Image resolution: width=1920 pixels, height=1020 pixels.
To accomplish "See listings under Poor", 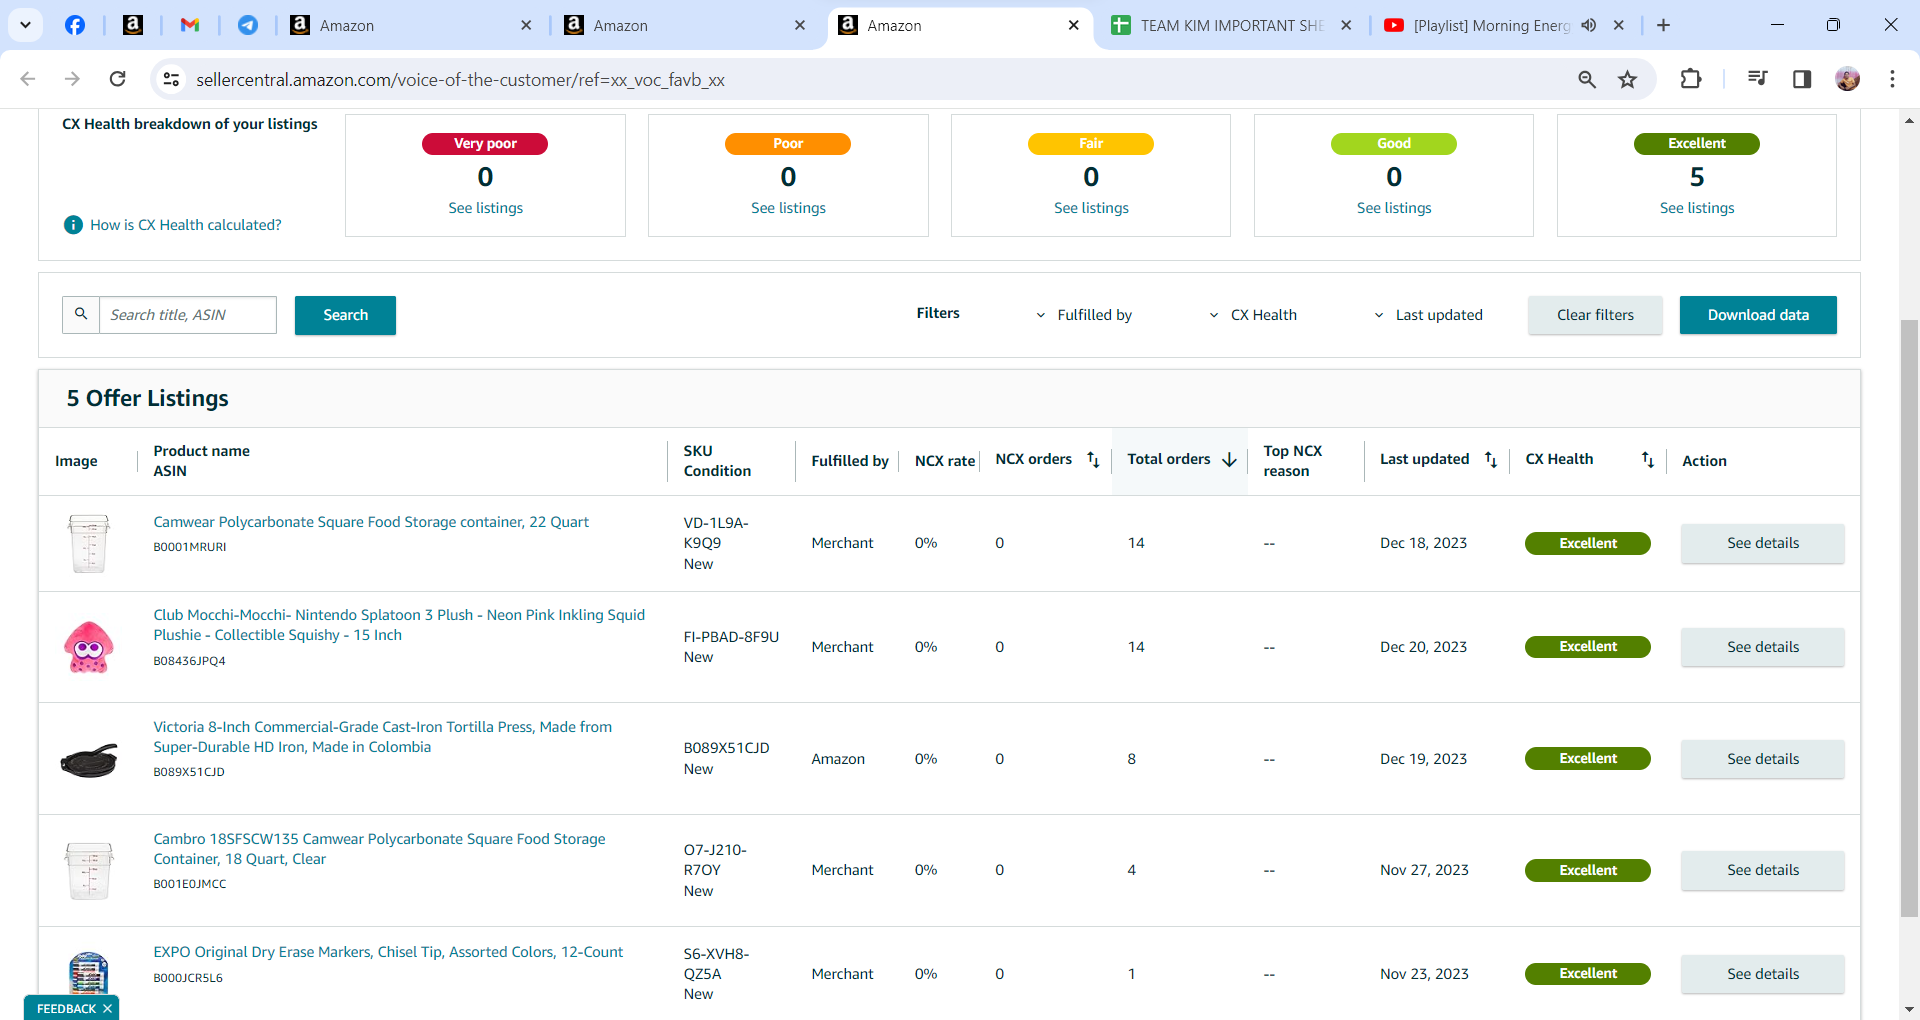I will pos(788,208).
